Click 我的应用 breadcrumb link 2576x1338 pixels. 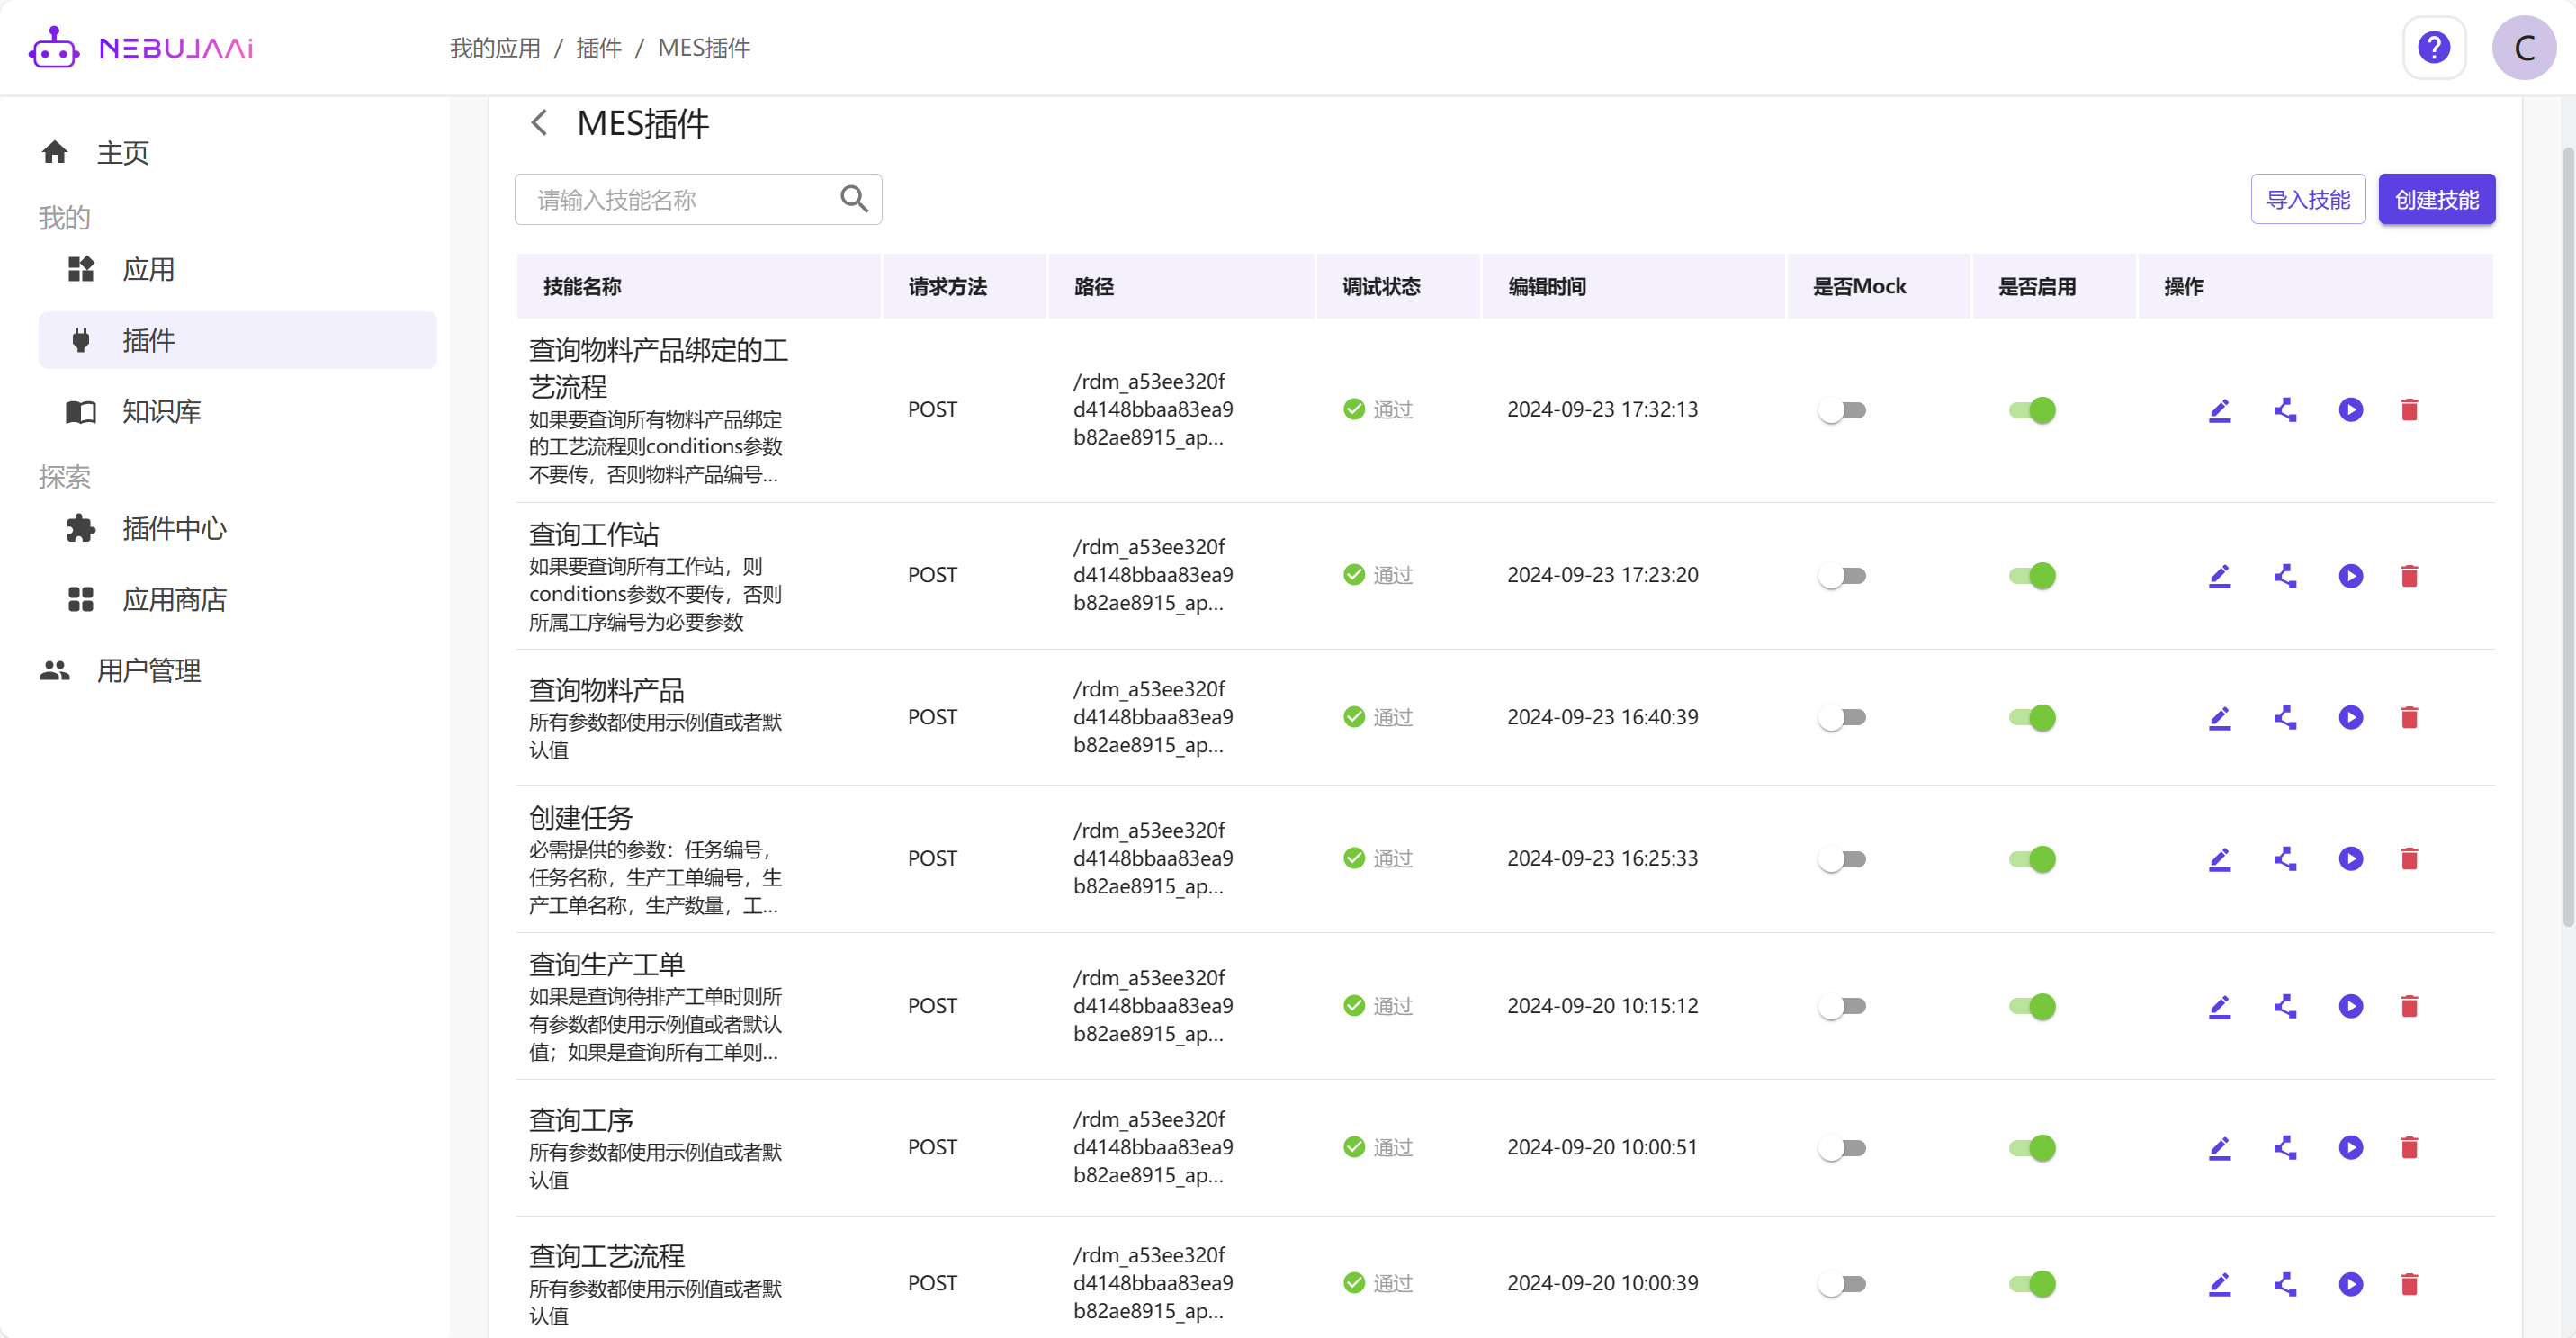(494, 48)
